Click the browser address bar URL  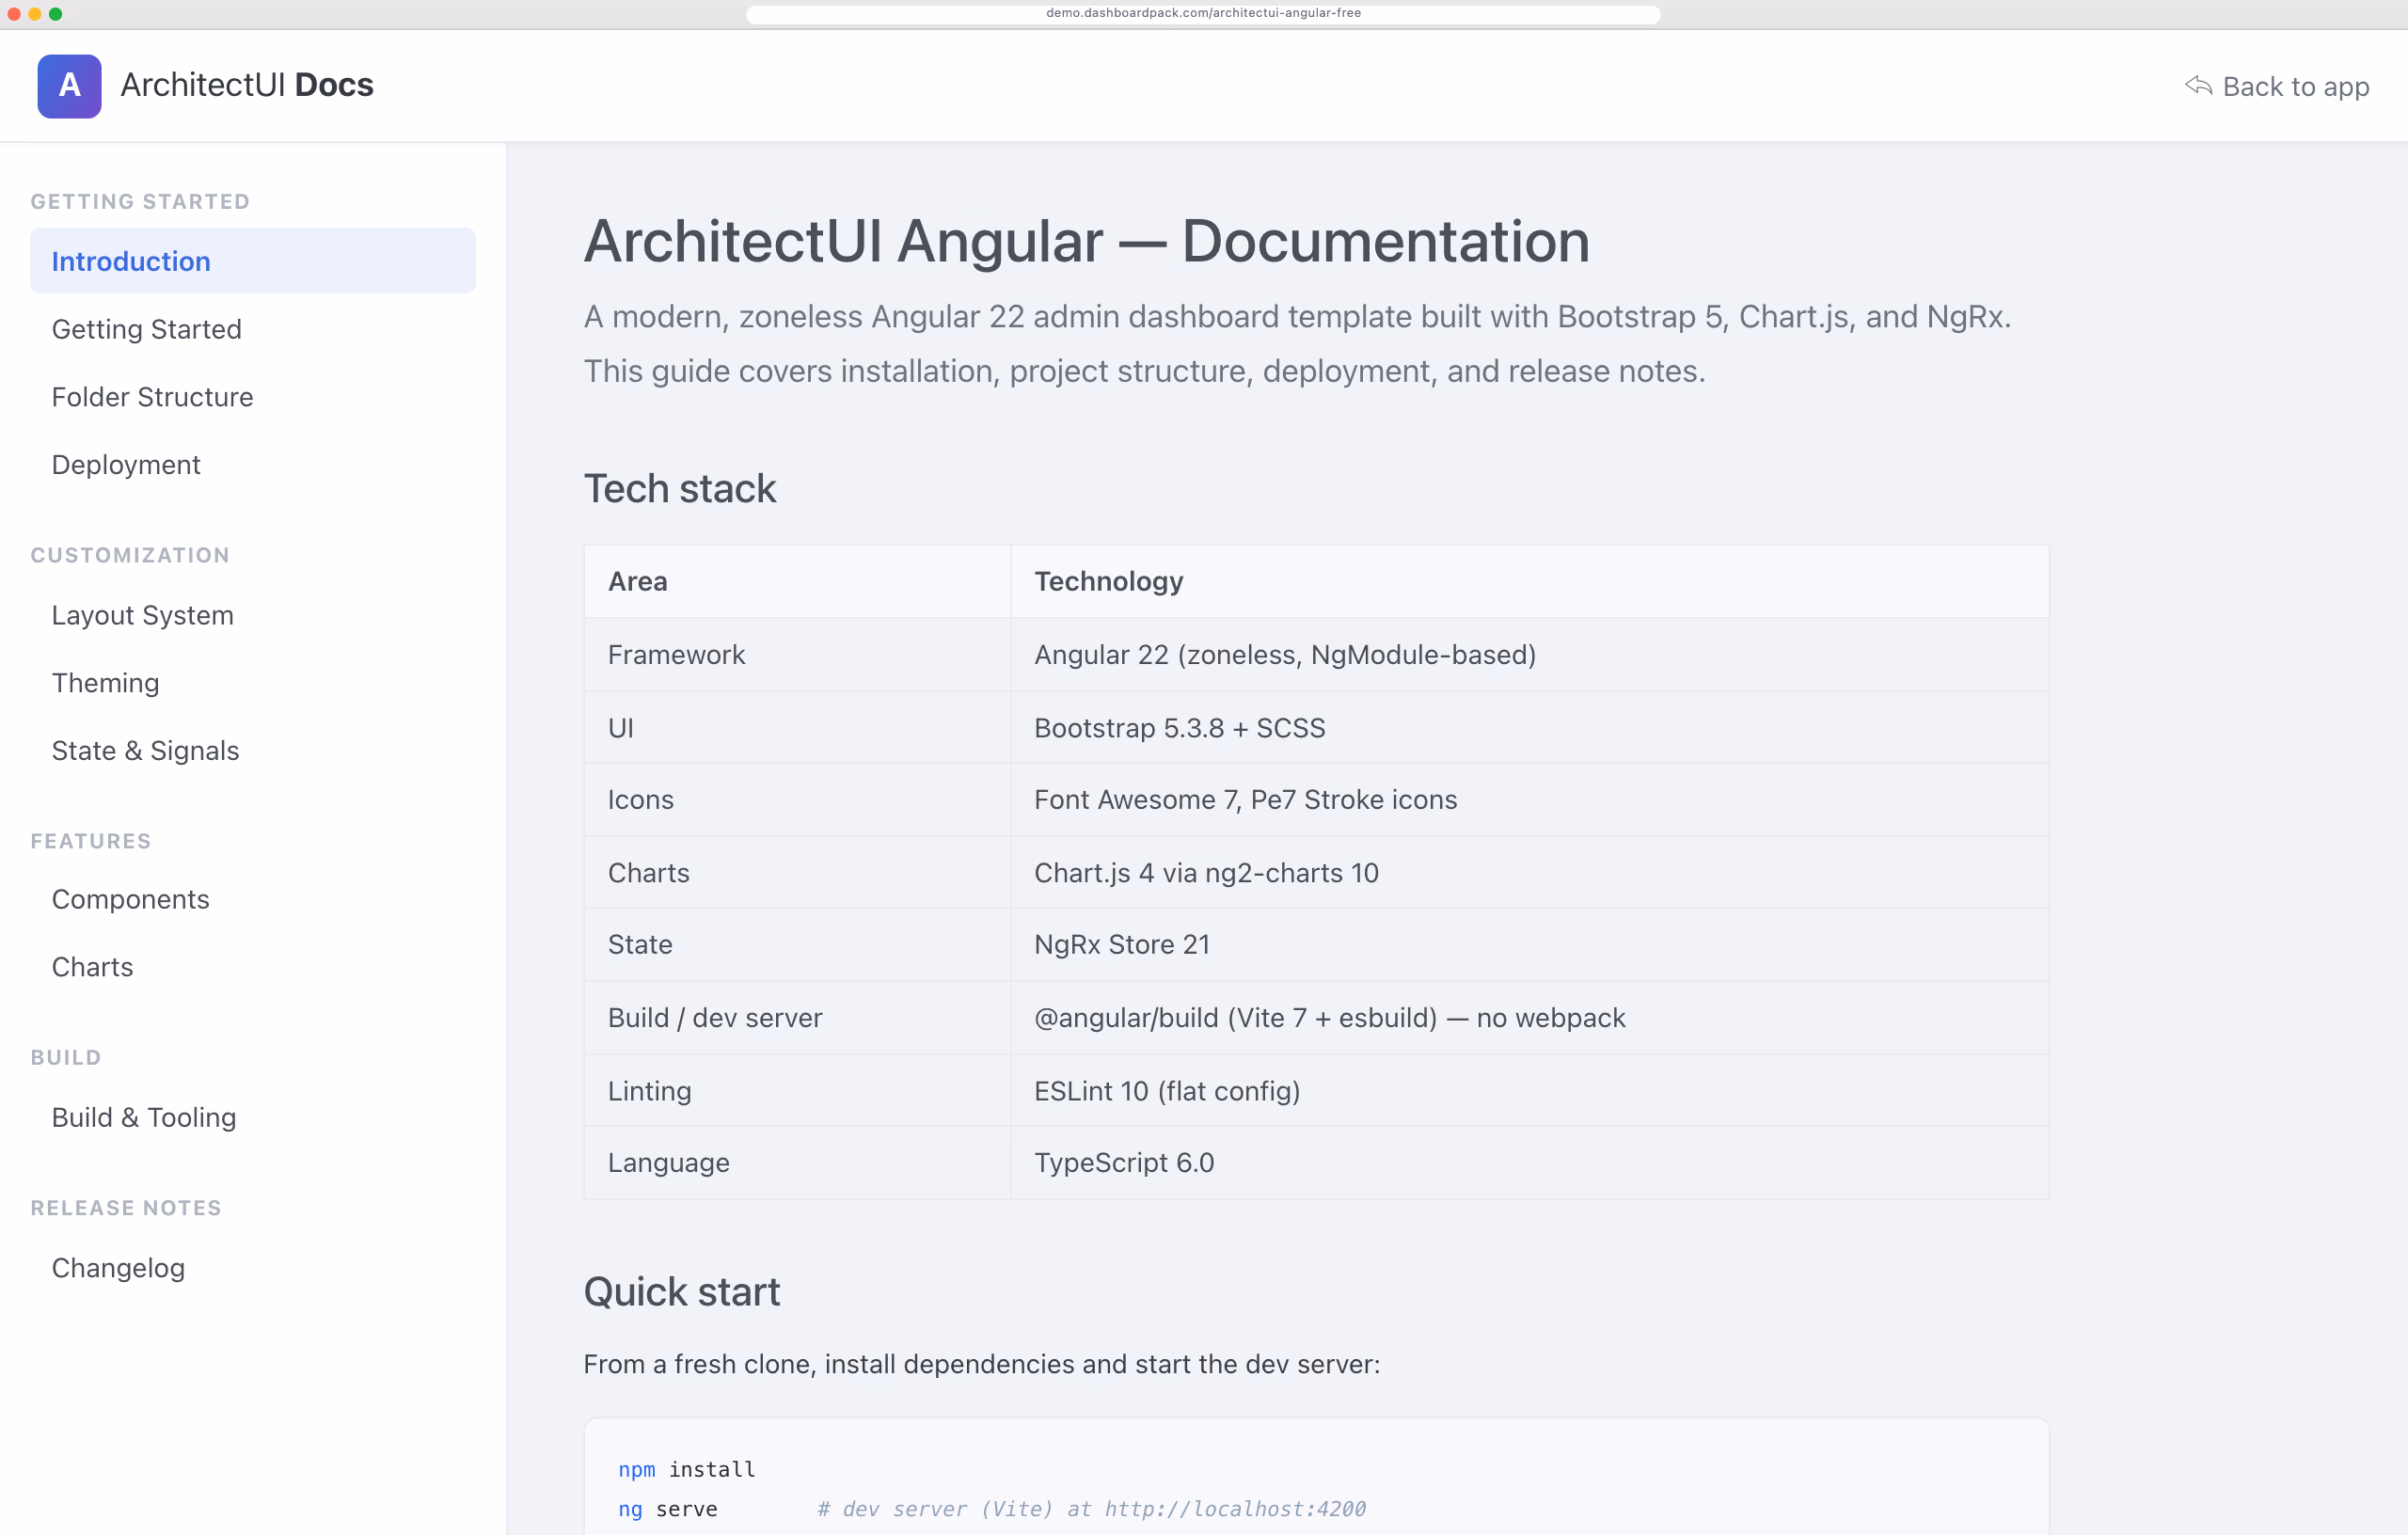[1203, 13]
